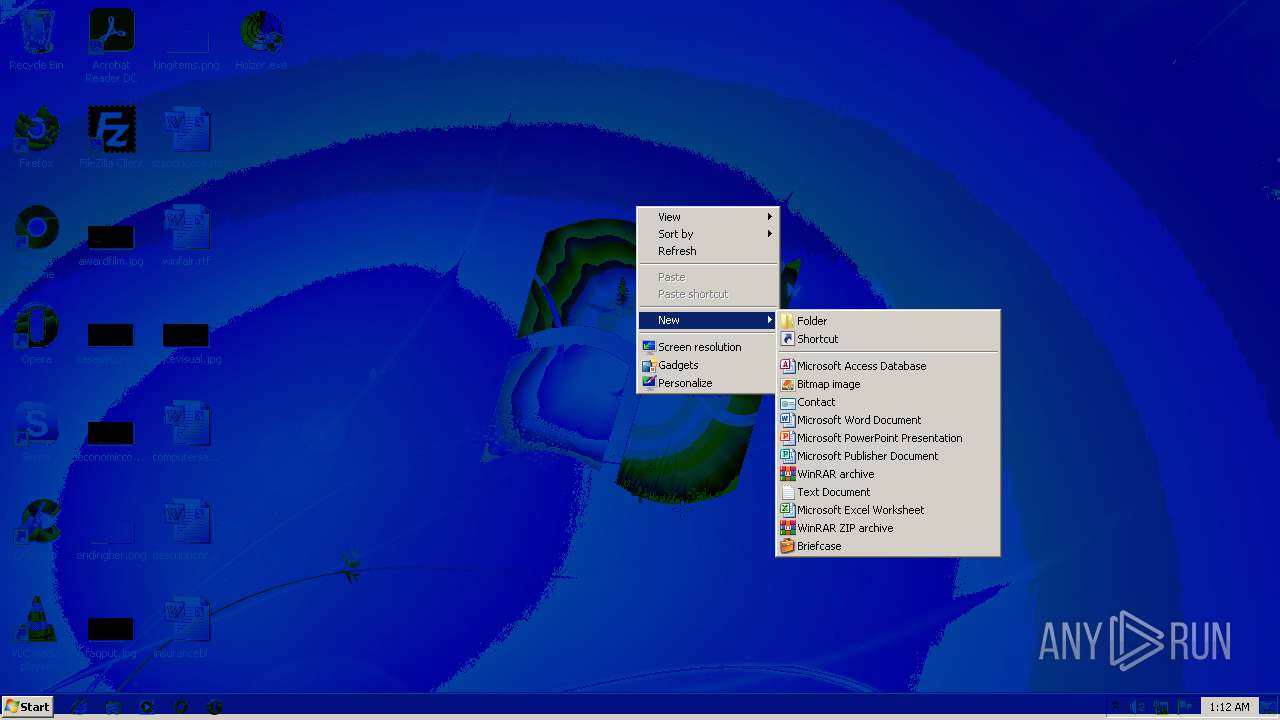Create a new Microsoft Word Document
The height and width of the screenshot is (720, 1280).
(x=888, y=420)
